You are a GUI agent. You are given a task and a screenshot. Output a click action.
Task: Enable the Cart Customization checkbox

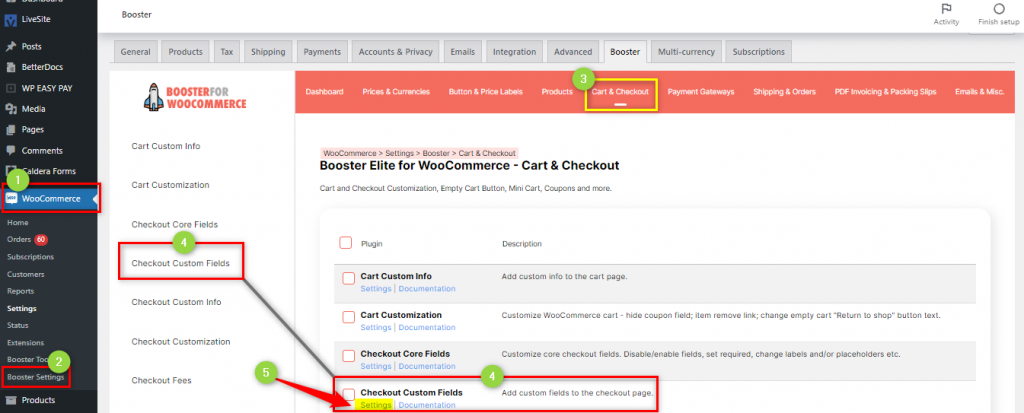click(x=349, y=318)
